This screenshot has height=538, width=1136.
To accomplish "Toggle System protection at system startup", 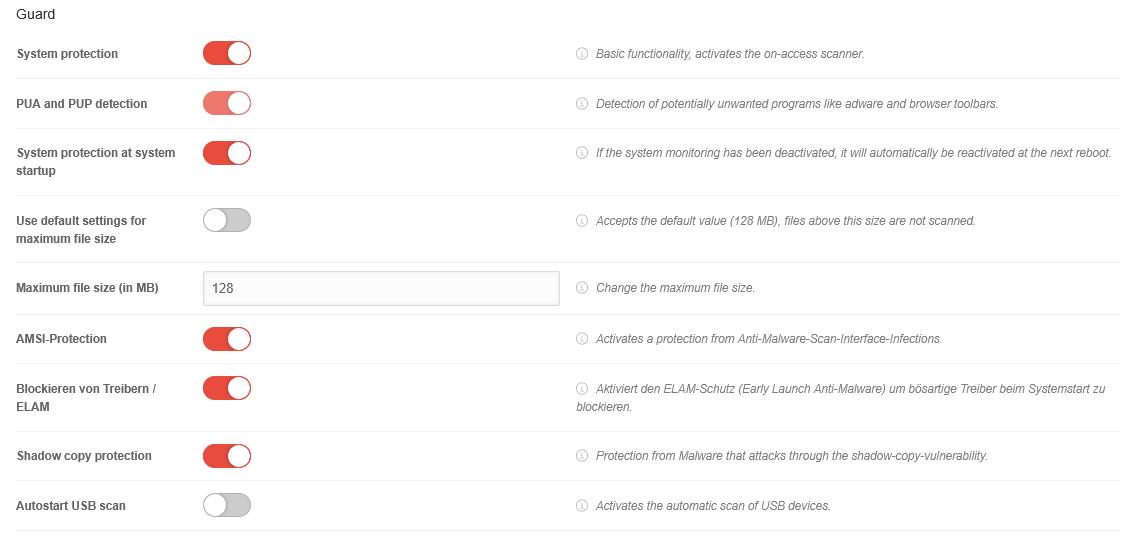I will coord(227,153).
